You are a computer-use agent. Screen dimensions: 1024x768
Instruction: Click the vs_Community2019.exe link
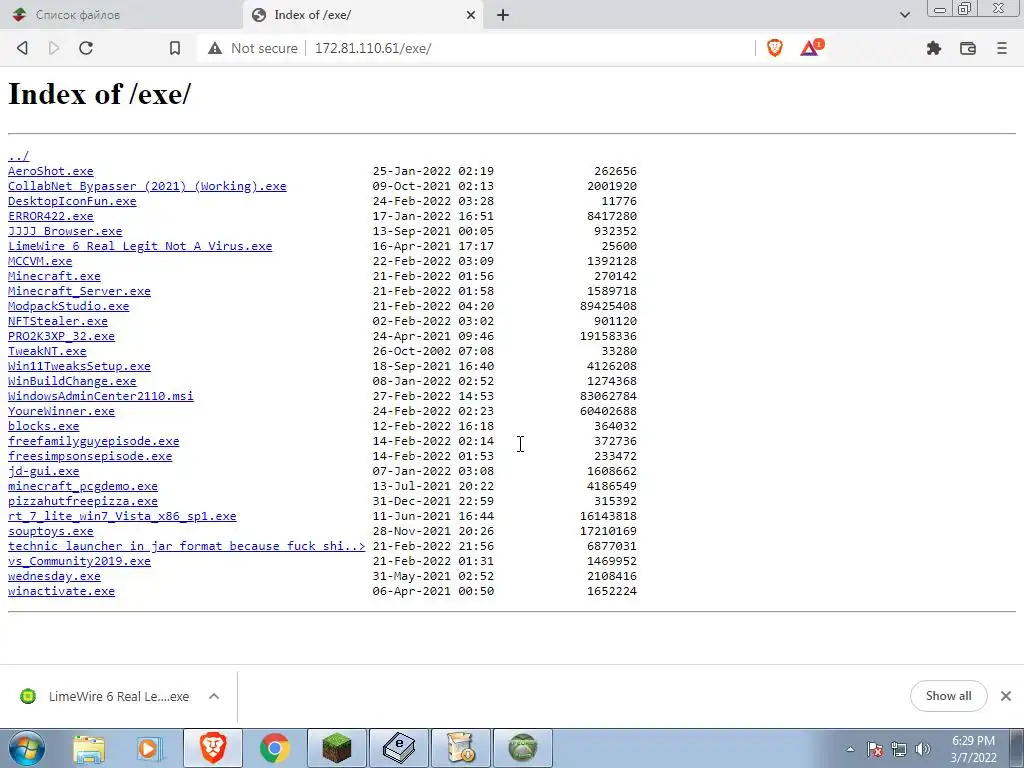[79, 561]
